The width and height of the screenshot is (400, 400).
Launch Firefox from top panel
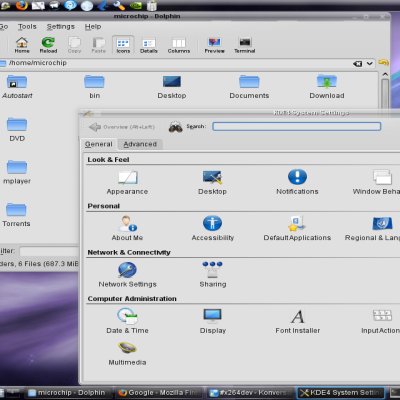point(22,5)
